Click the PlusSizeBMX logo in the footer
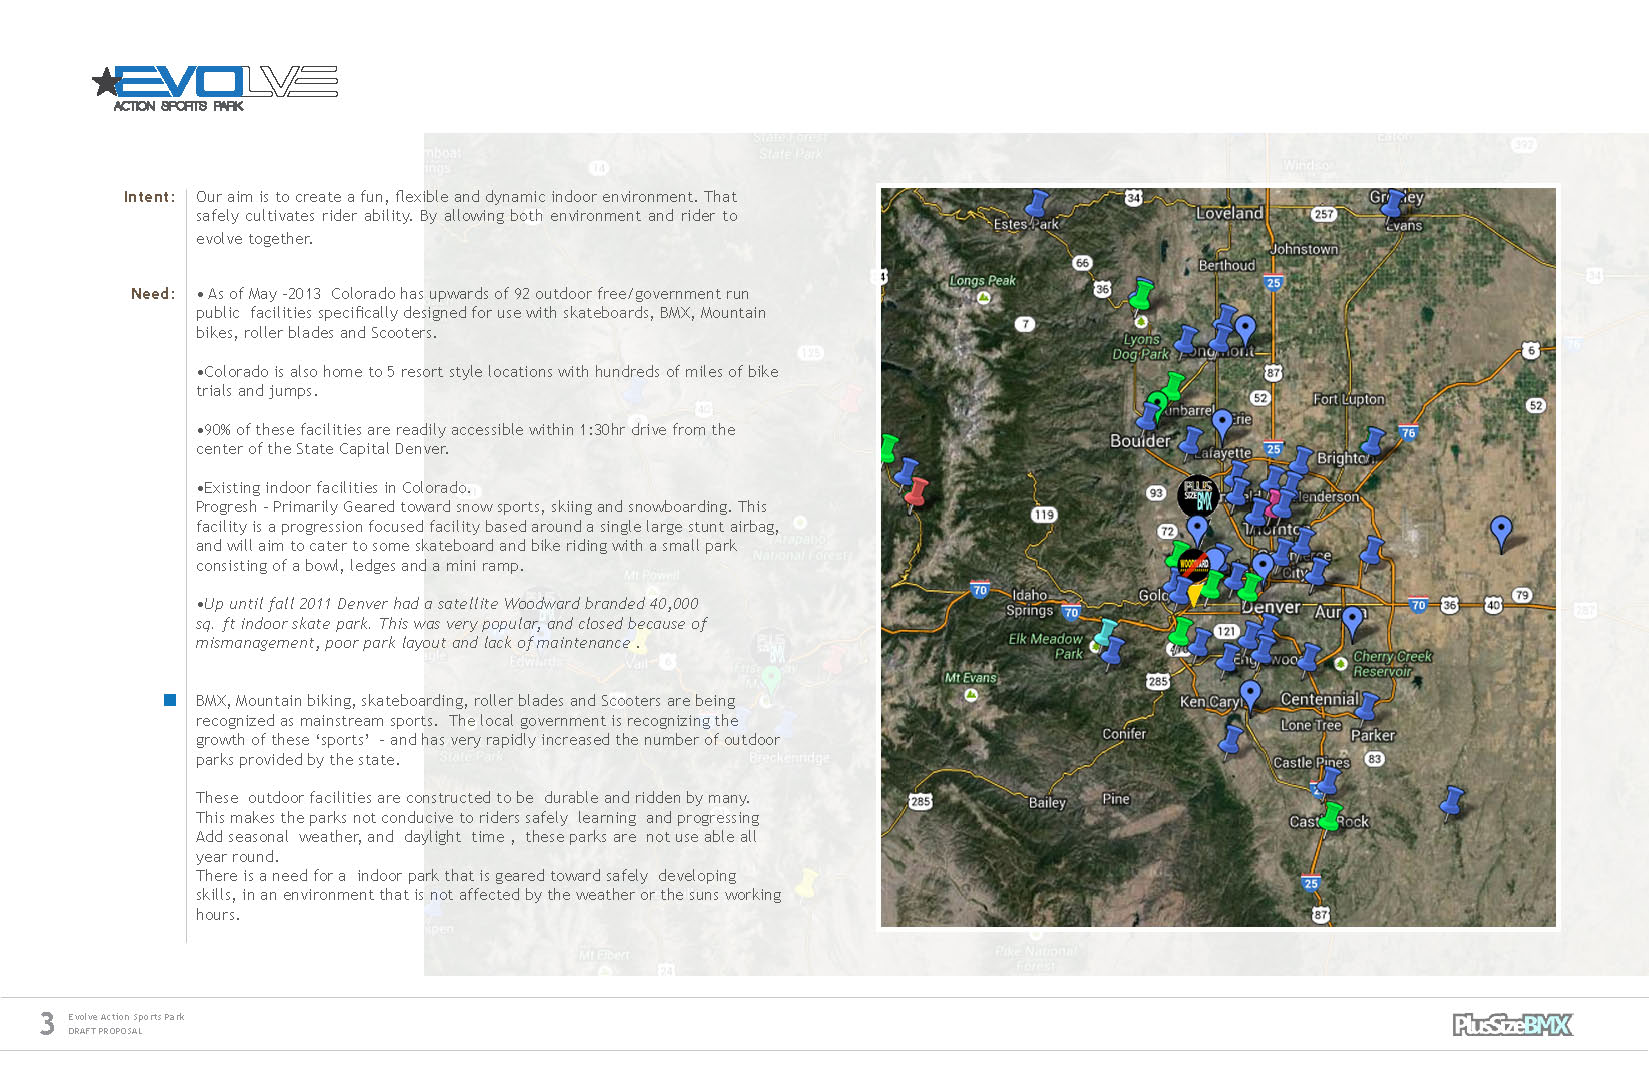The width and height of the screenshot is (1649, 1067). (1512, 1025)
